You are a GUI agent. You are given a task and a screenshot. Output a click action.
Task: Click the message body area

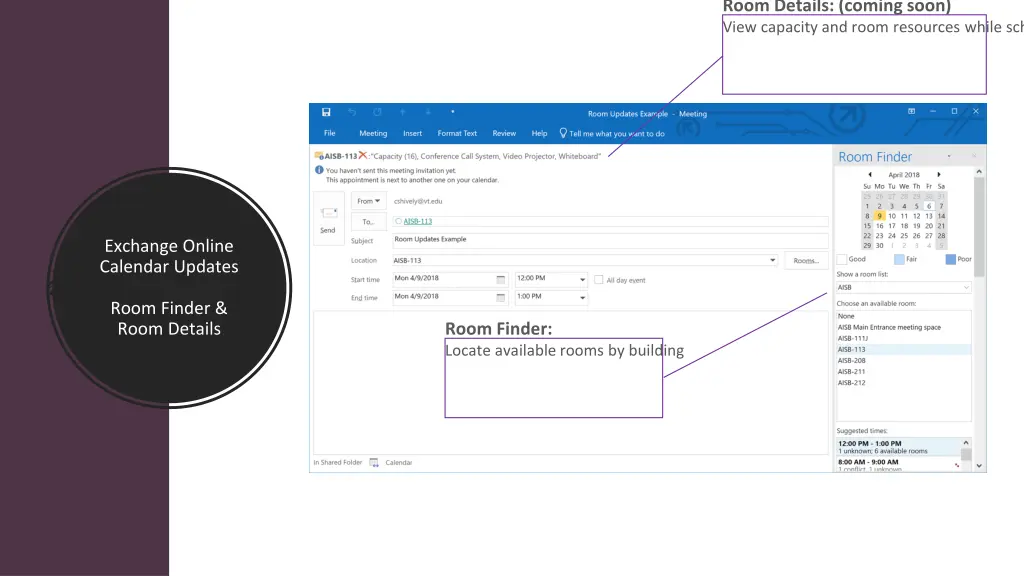pos(571,382)
